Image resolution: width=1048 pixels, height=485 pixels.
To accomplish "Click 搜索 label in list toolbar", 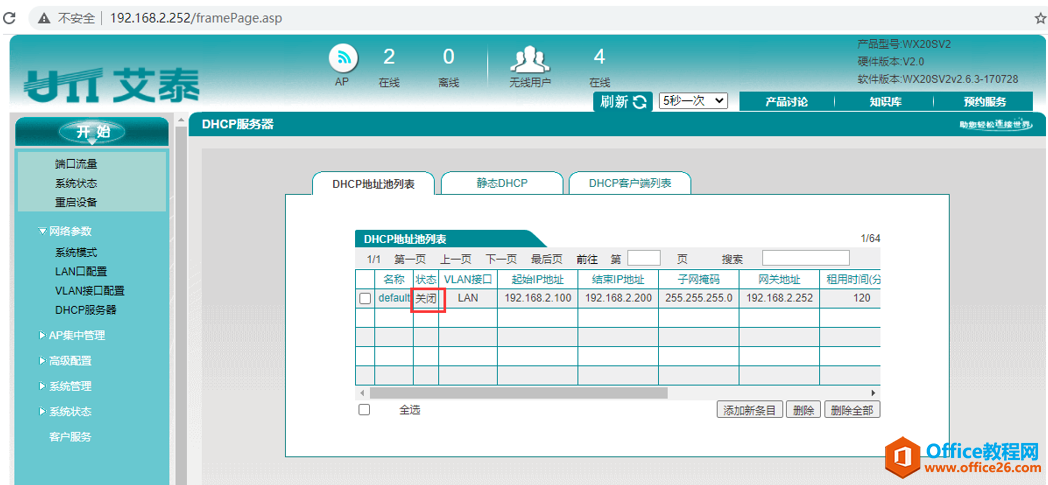I will [x=732, y=259].
